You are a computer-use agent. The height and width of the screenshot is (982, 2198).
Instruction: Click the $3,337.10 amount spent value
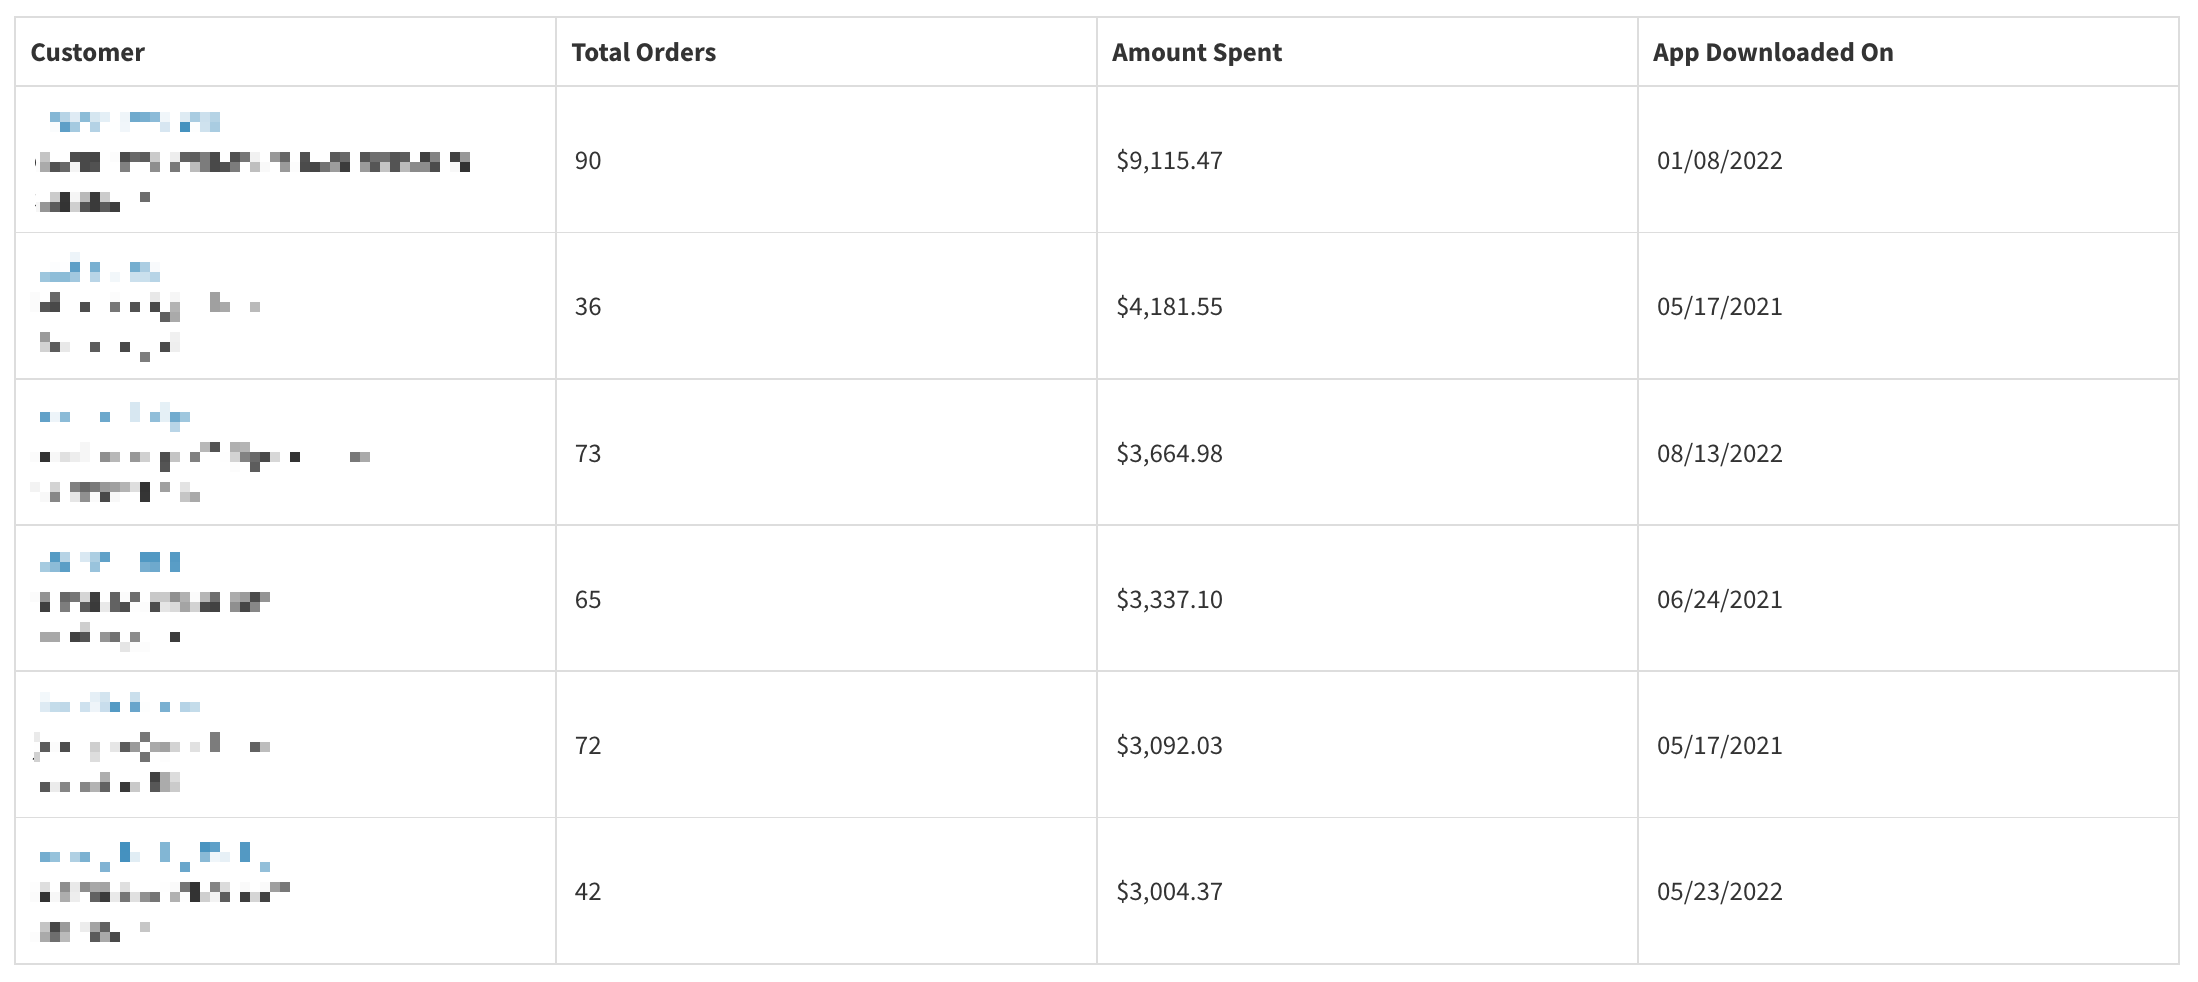coord(1169,599)
